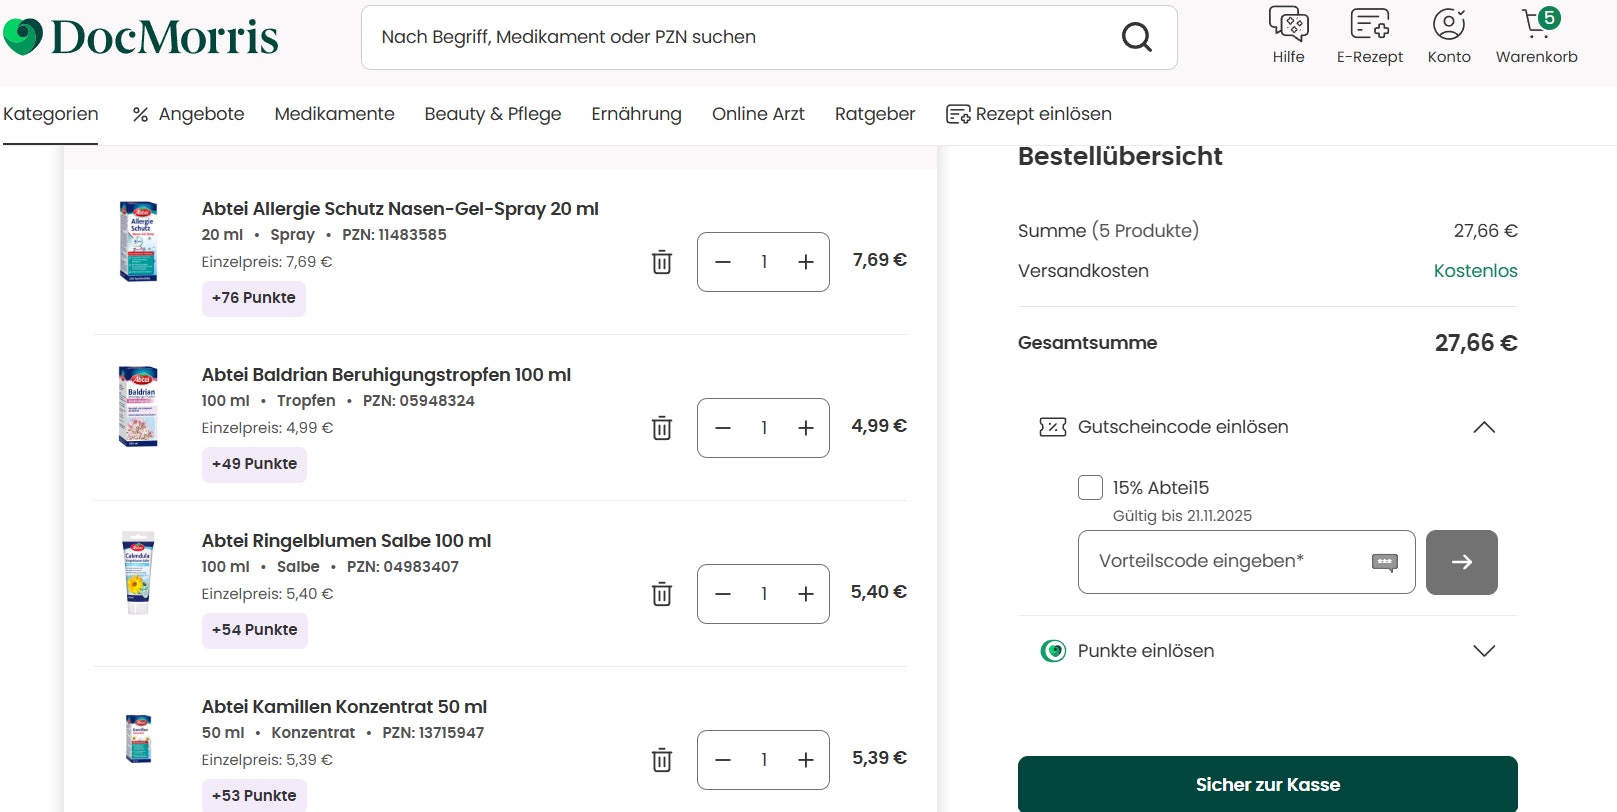
Task: Expand the Punkte einlösen section
Action: 1484,651
